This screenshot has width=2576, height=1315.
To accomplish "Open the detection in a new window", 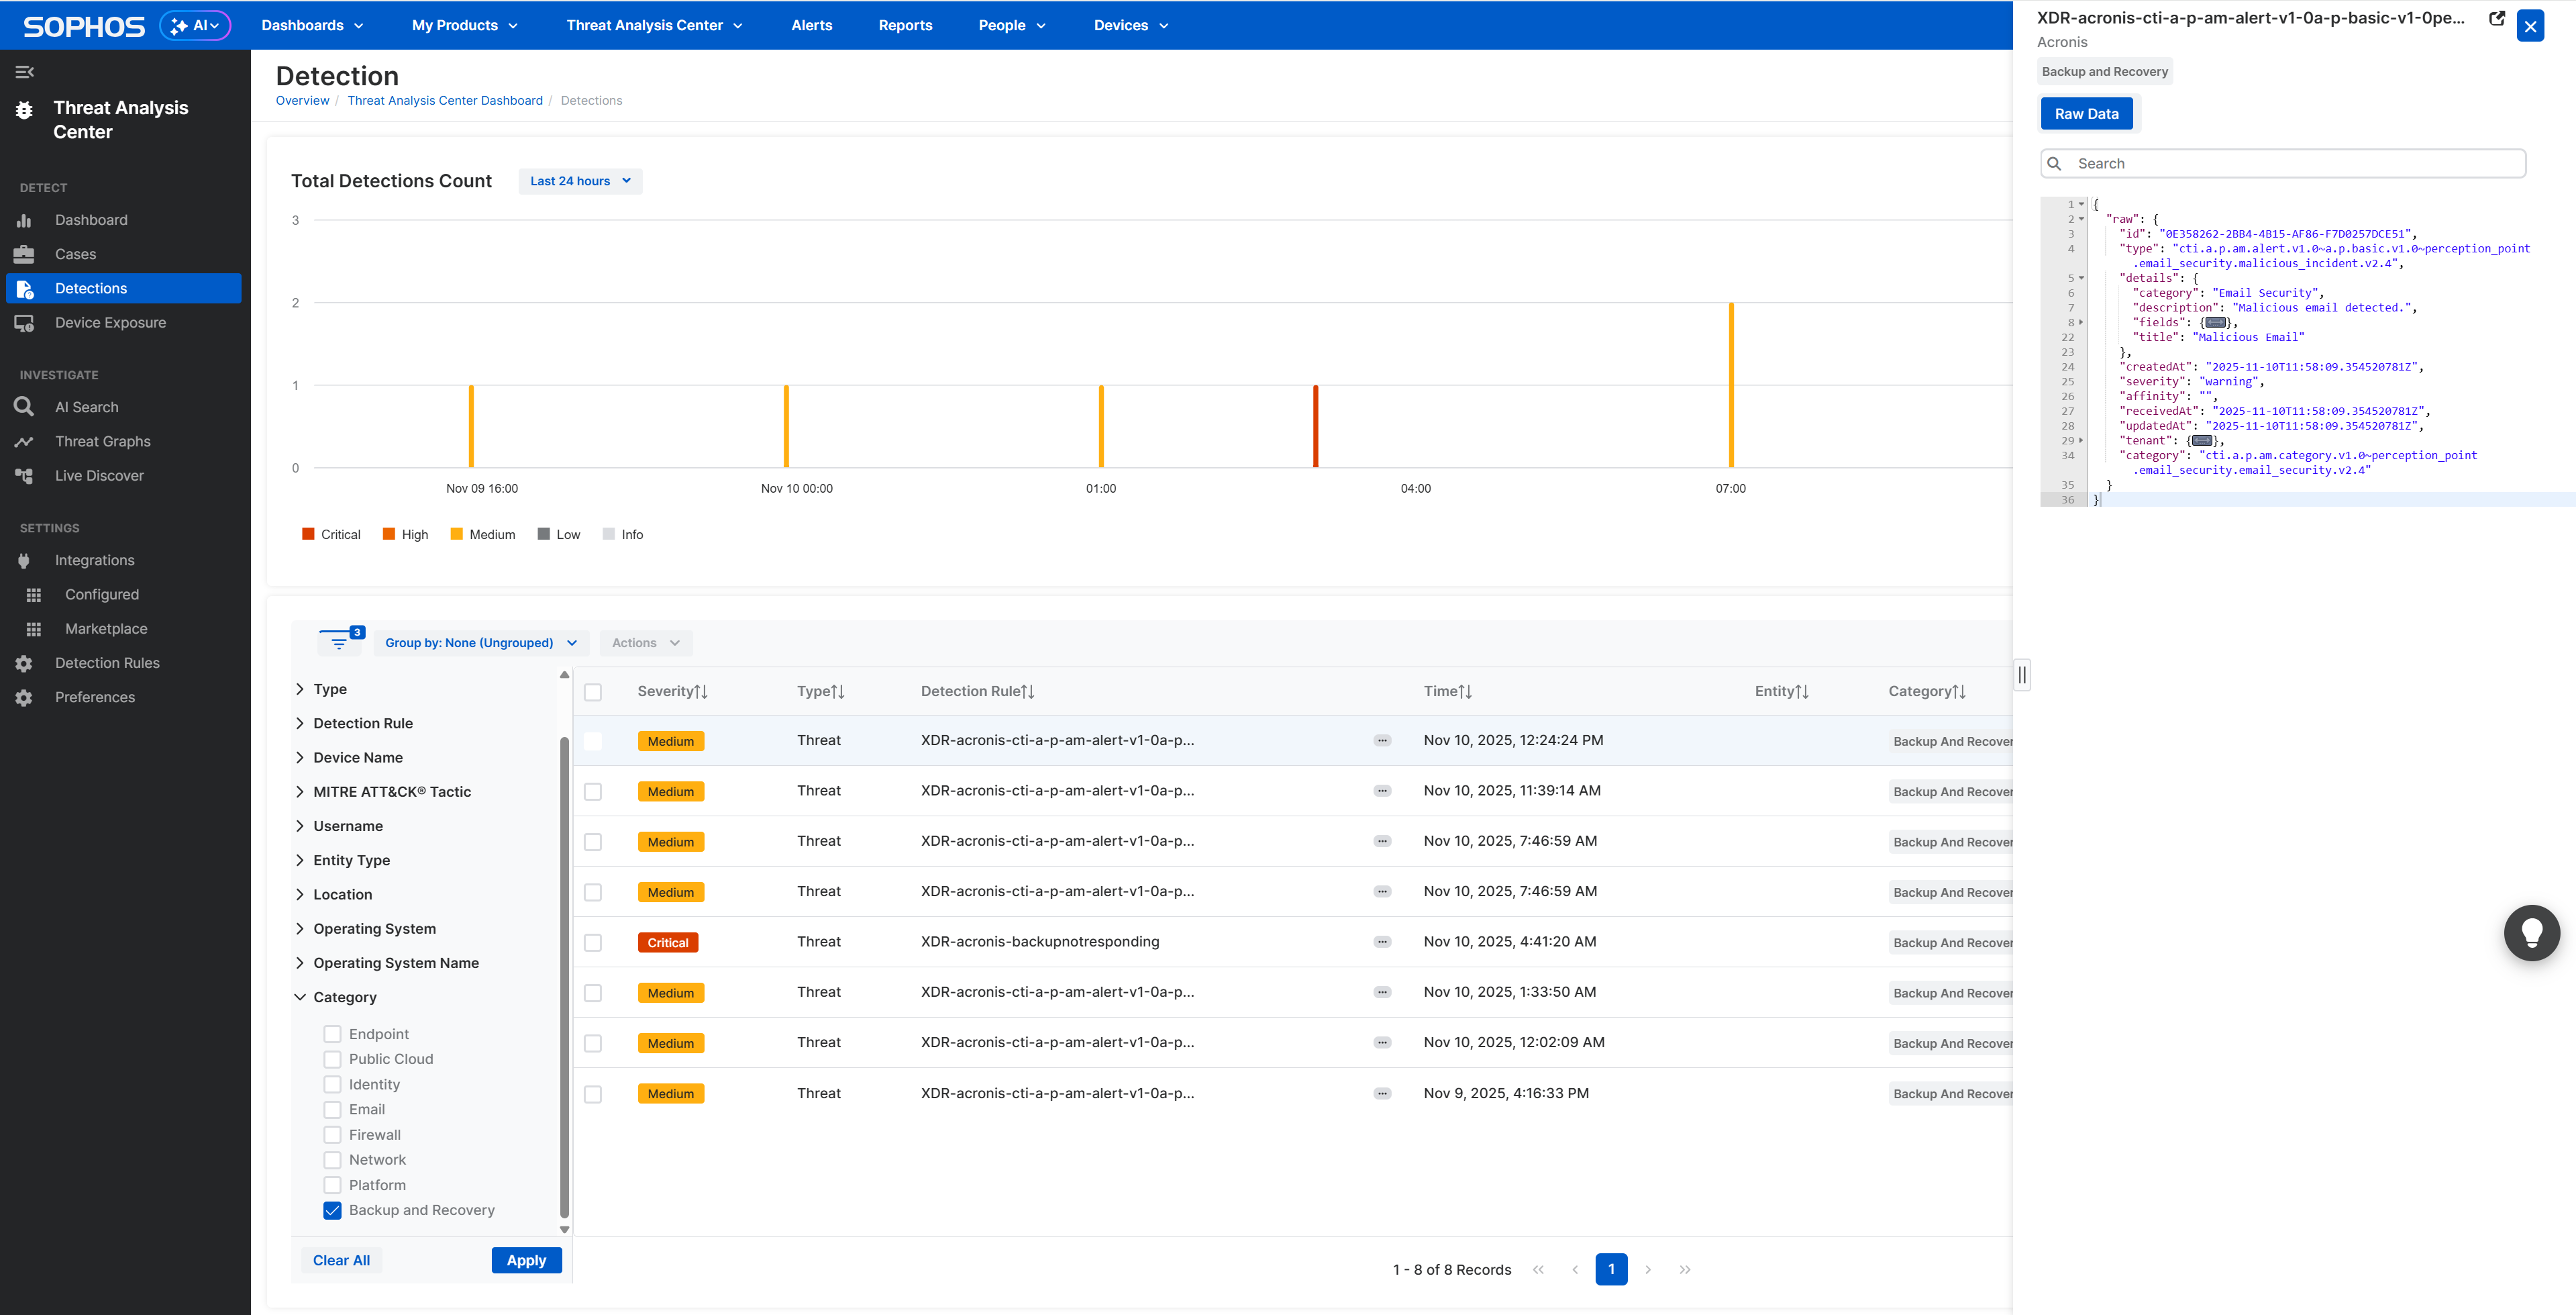I will (2497, 18).
